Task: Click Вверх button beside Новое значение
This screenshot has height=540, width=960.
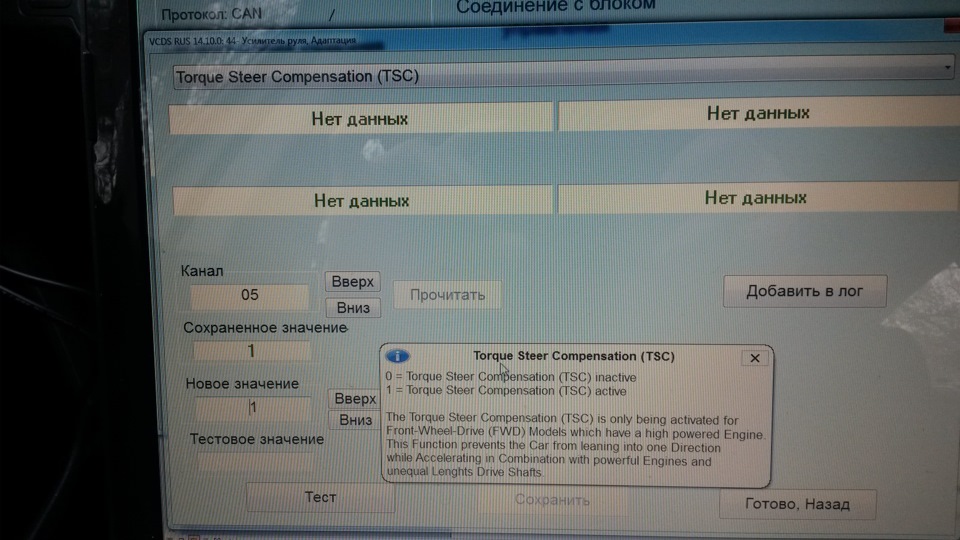Action: pyautogui.click(x=354, y=399)
